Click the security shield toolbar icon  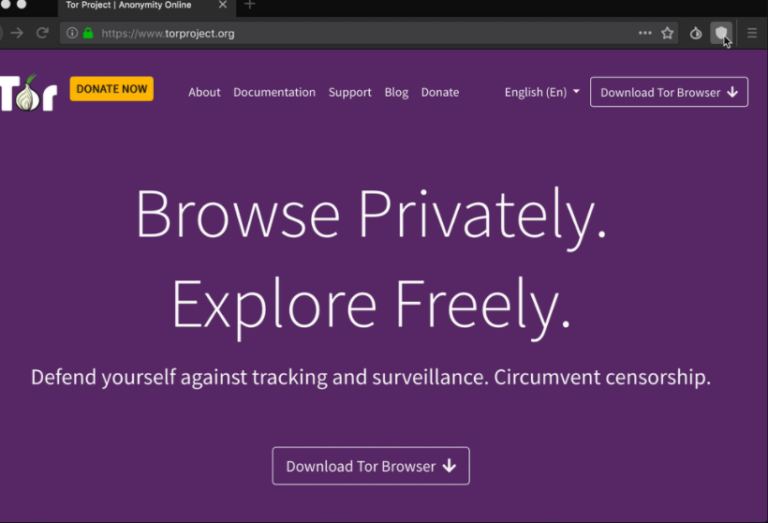click(x=720, y=33)
